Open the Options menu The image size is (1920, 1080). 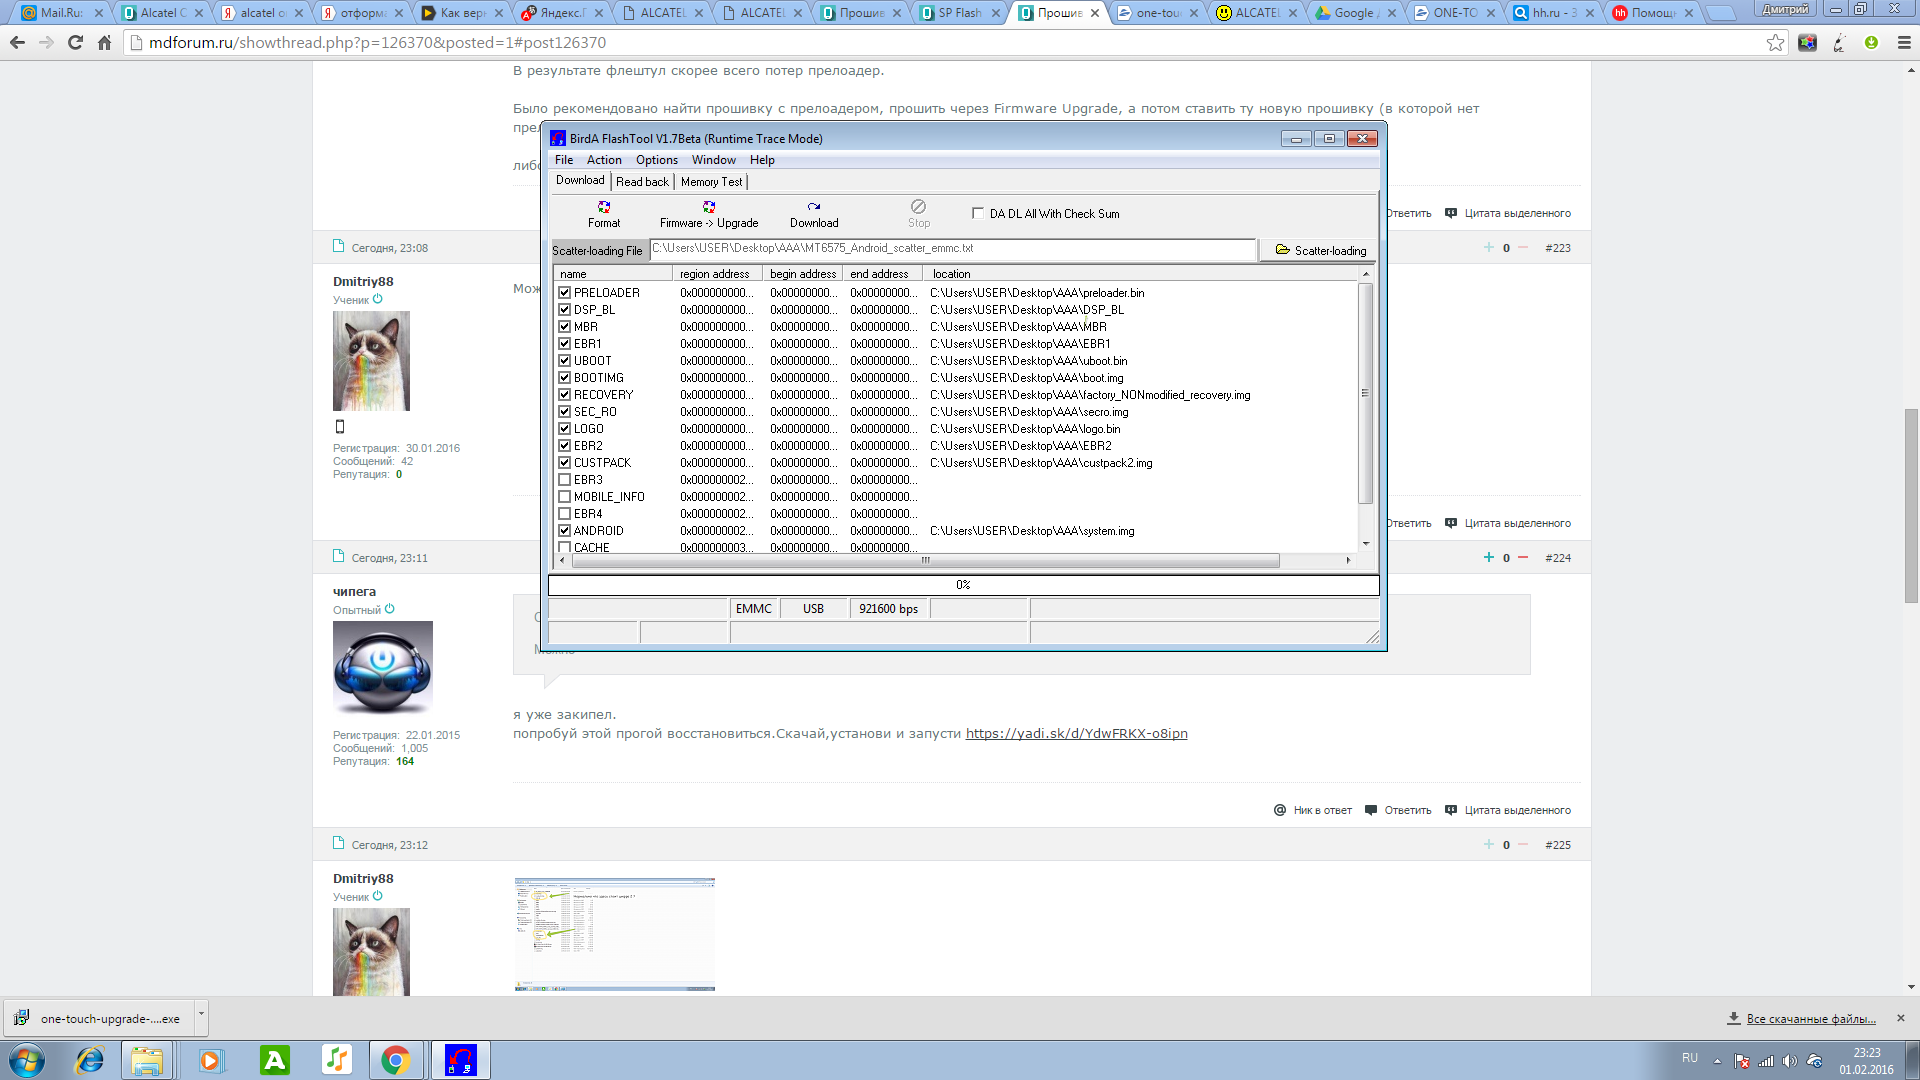(x=656, y=160)
